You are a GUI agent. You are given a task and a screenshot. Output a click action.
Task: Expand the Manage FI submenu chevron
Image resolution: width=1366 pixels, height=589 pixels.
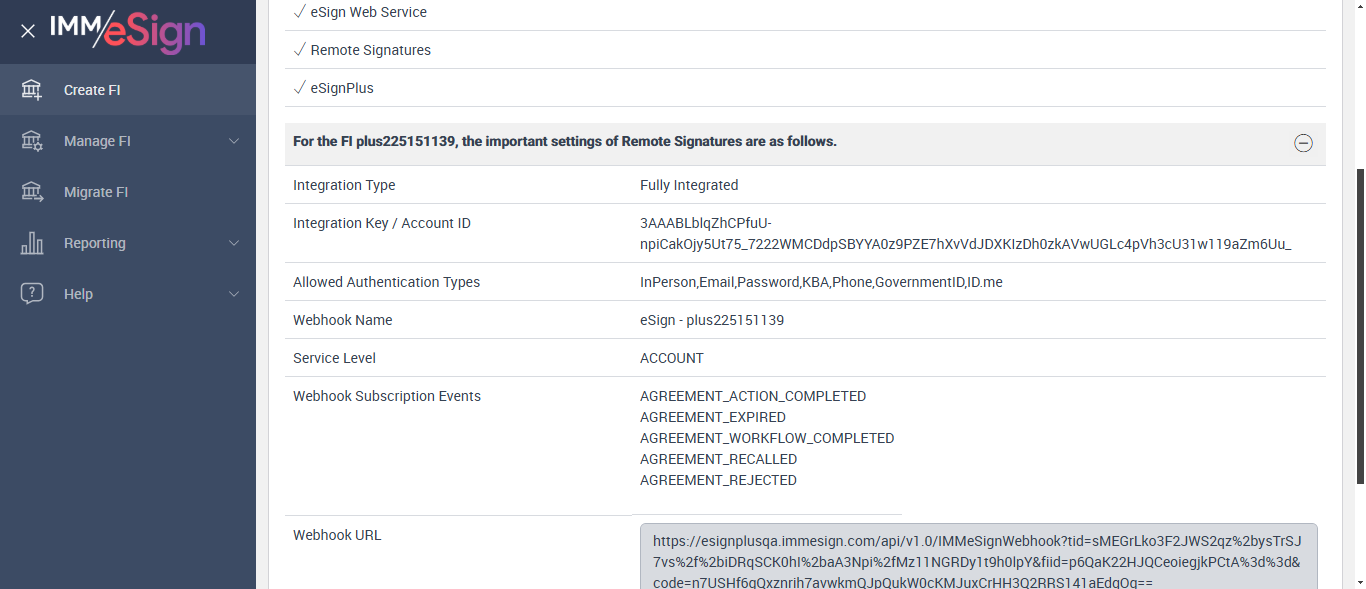coord(234,141)
